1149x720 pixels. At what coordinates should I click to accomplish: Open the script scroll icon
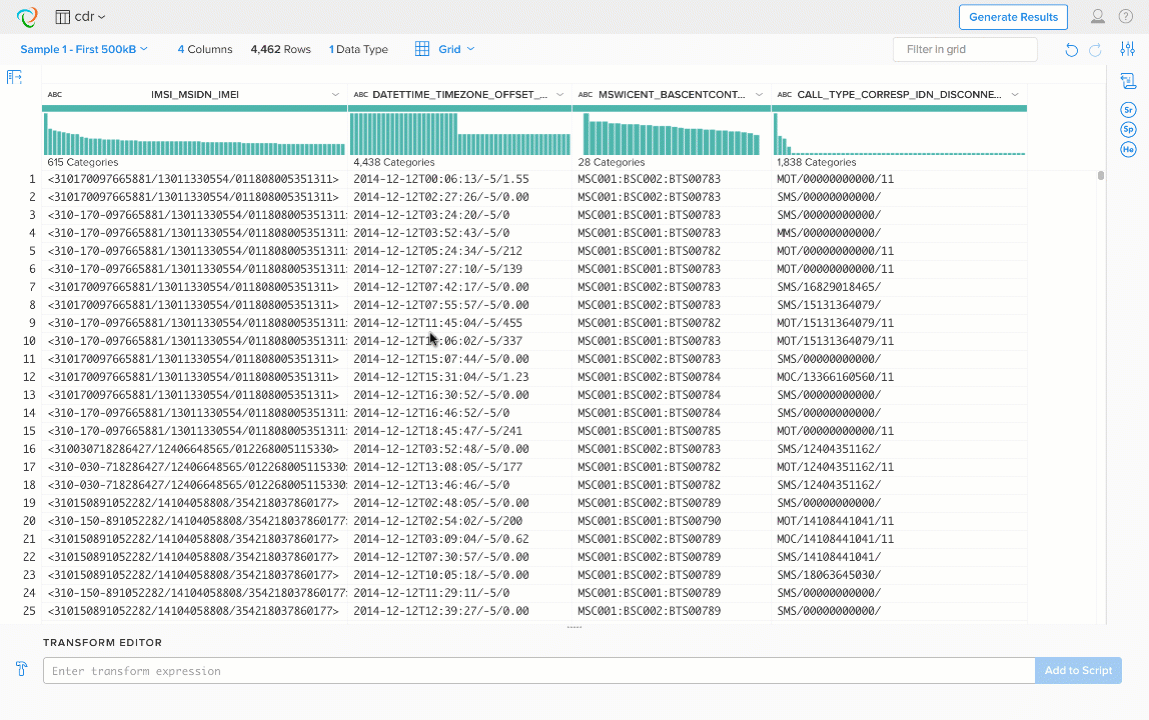[x=1128, y=81]
